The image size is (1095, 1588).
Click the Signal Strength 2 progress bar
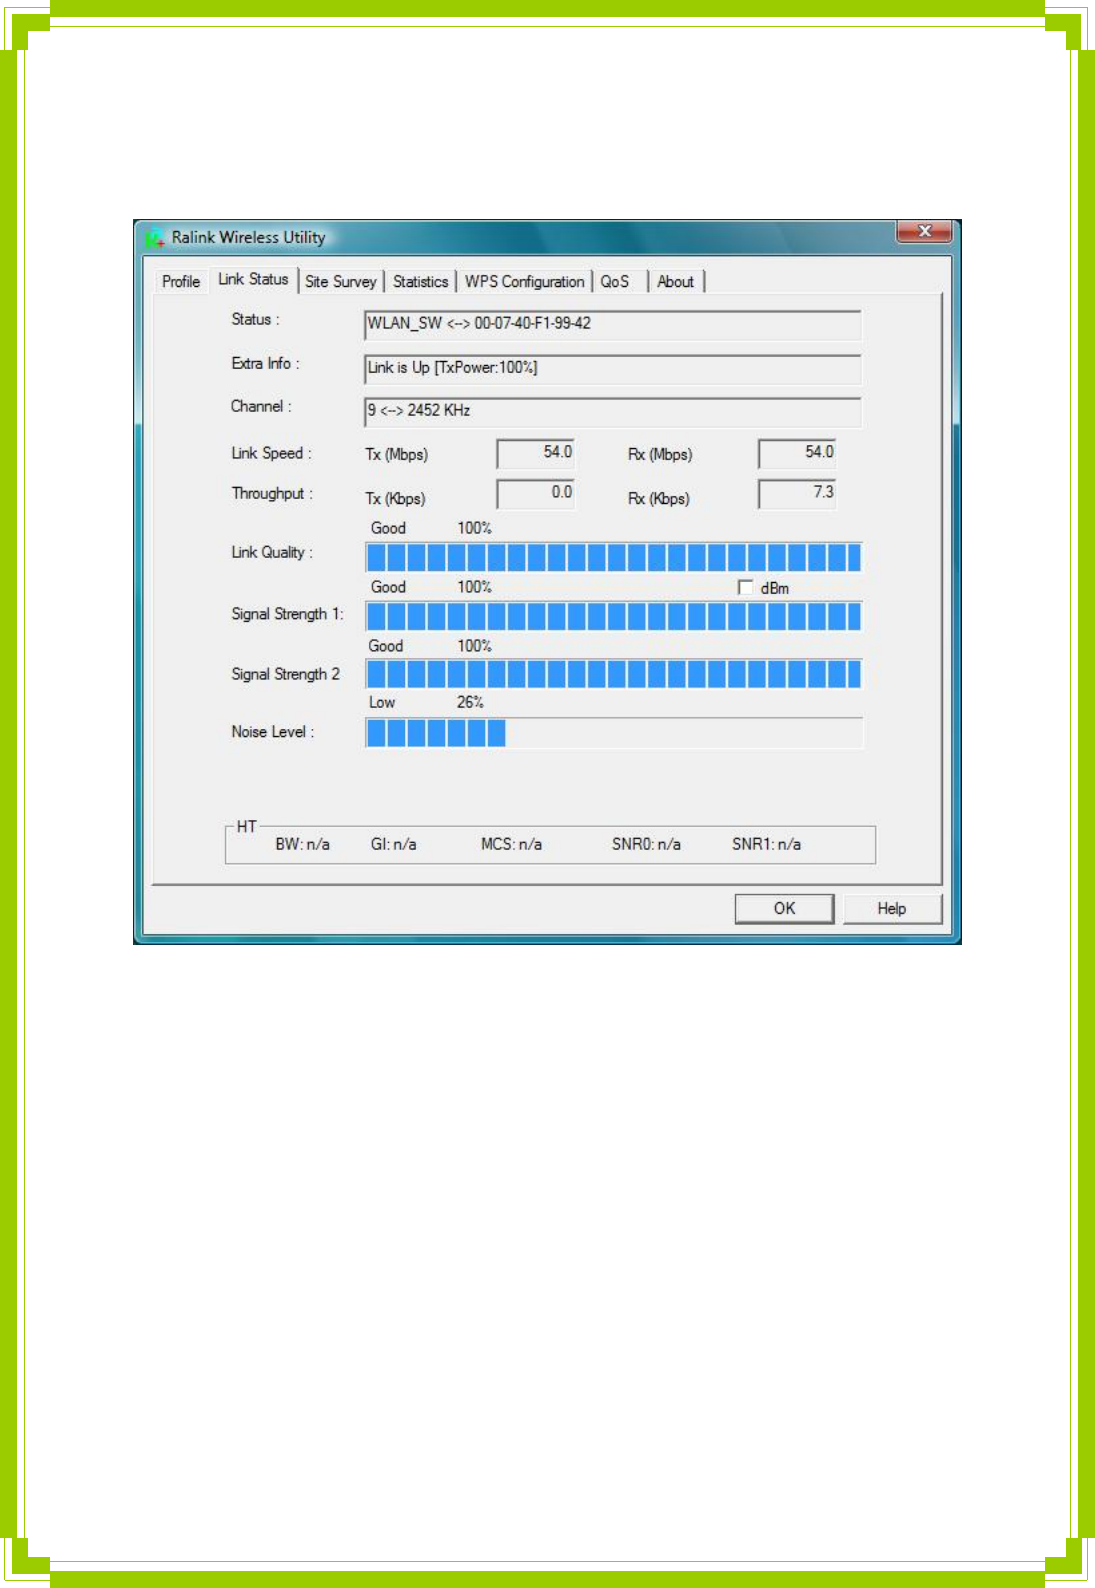coord(613,674)
